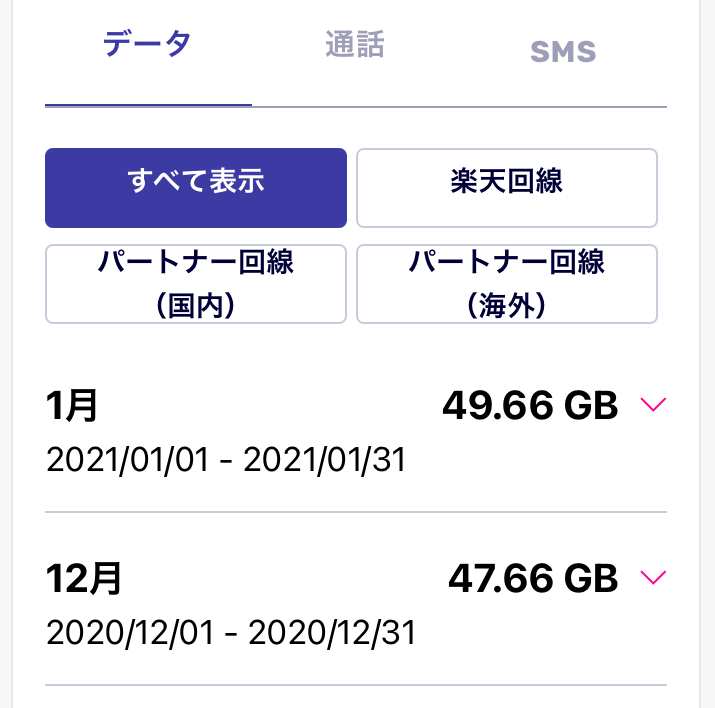This screenshot has height=708, width=715.
Task: Open the 12月 row heading
Action: (x=84, y=578)
